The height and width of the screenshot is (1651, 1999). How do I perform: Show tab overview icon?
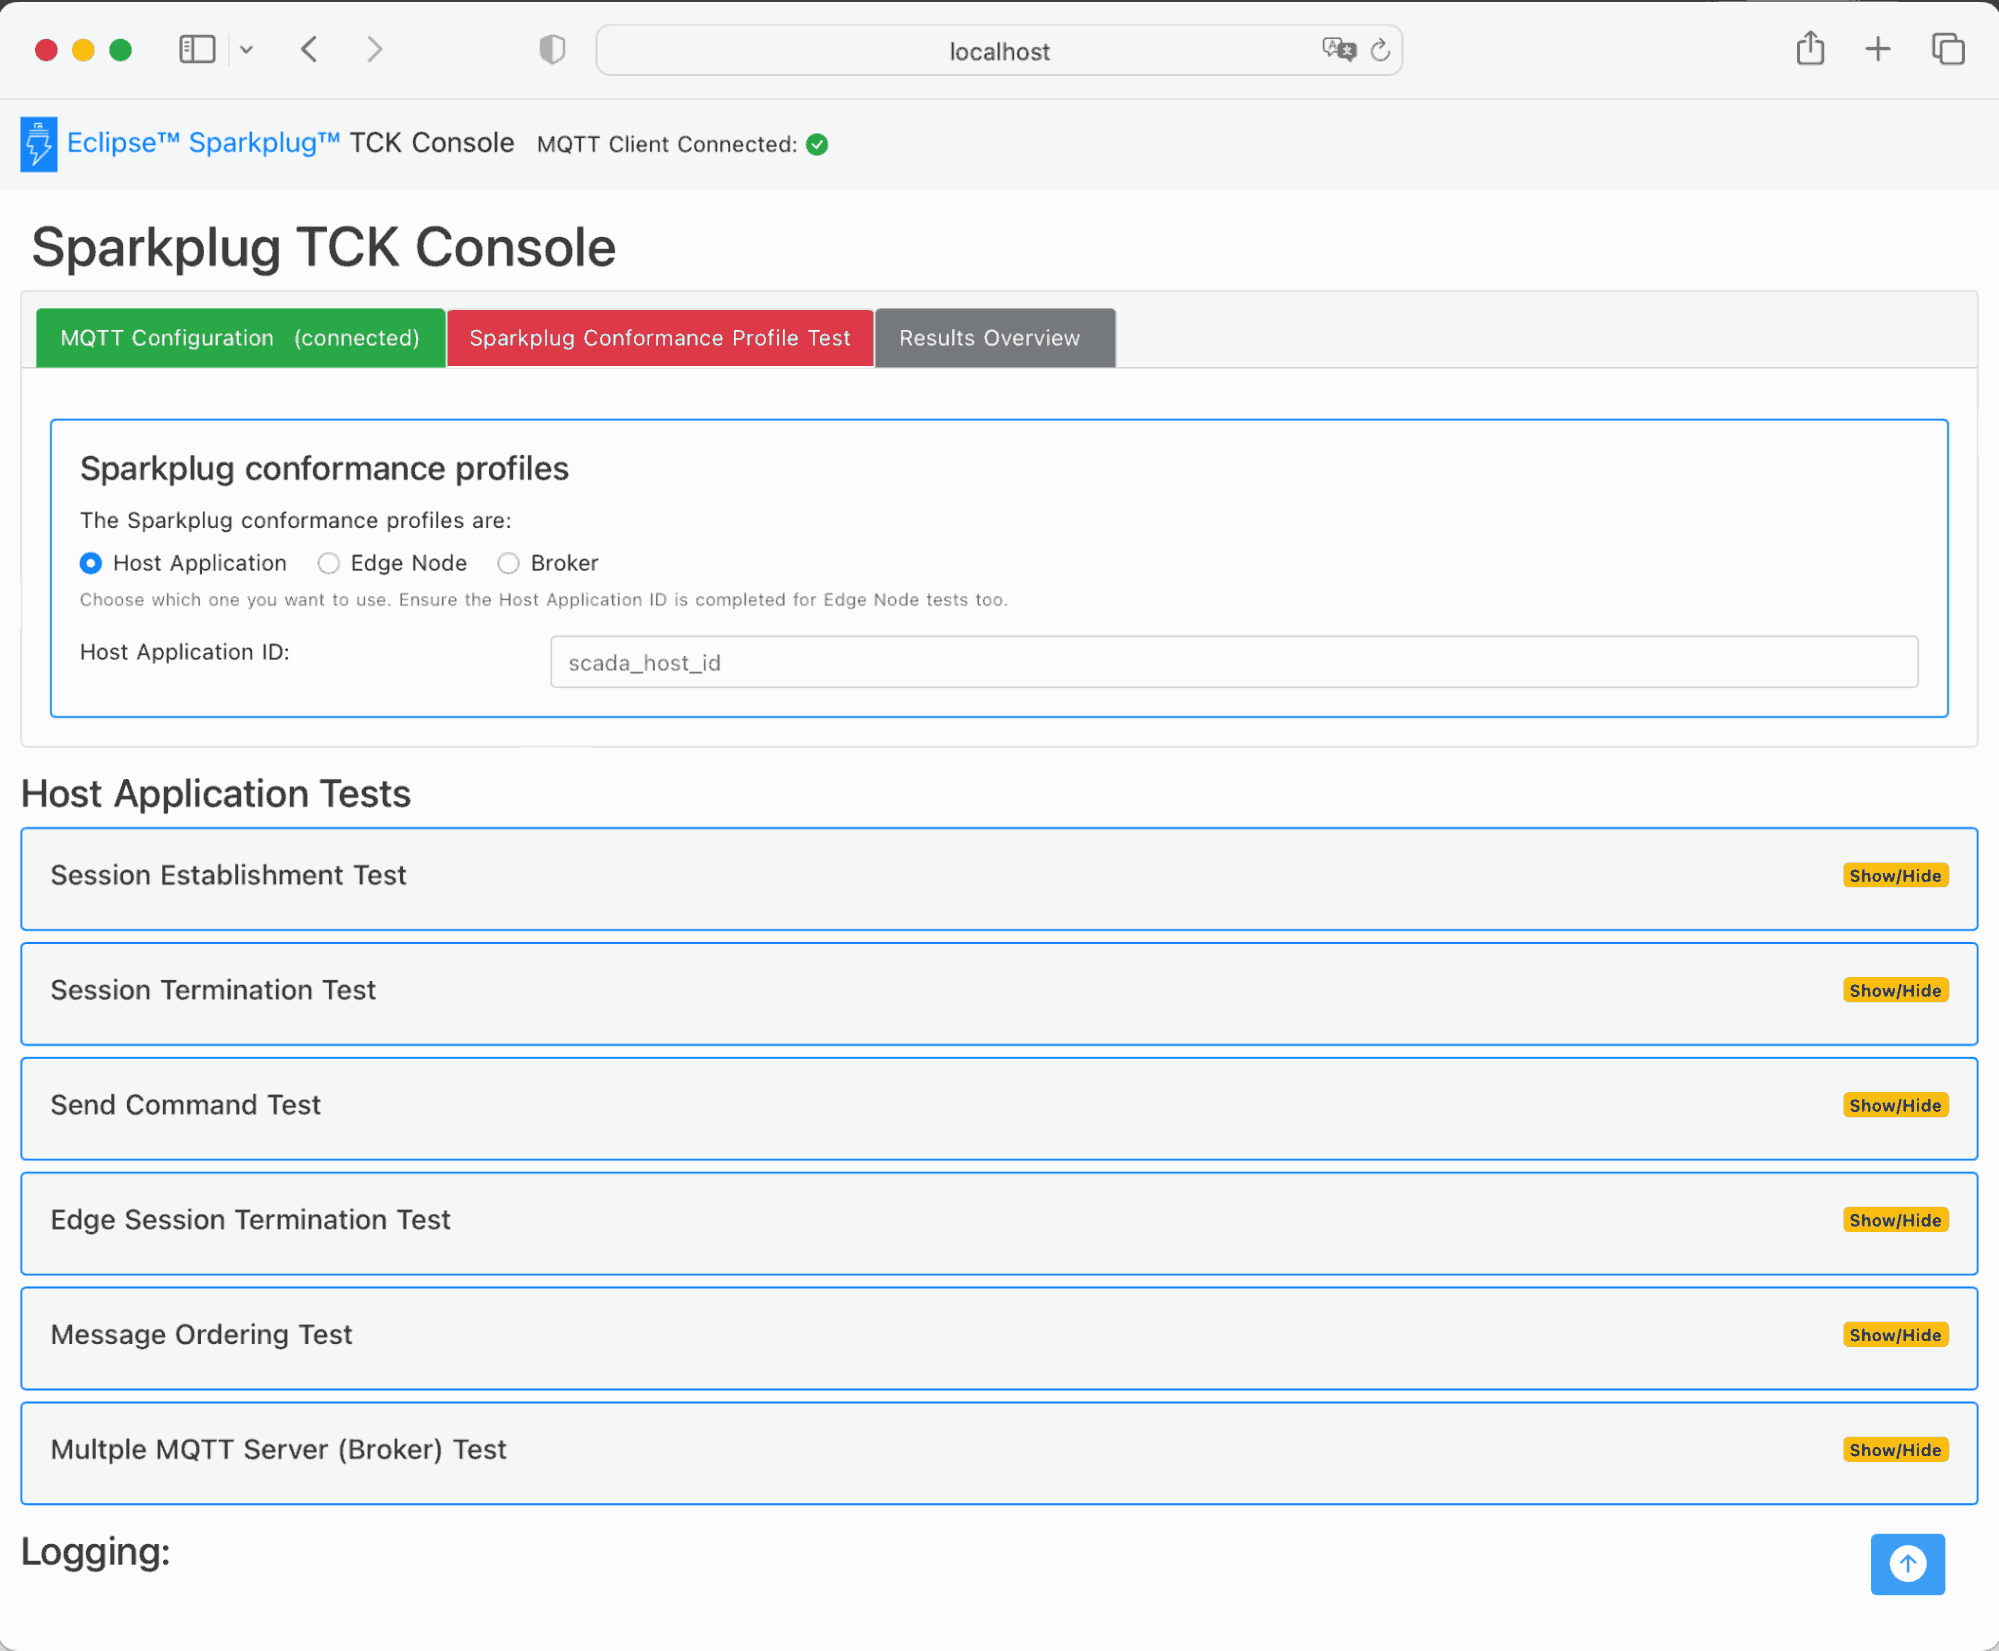[x=1948, y=49]
